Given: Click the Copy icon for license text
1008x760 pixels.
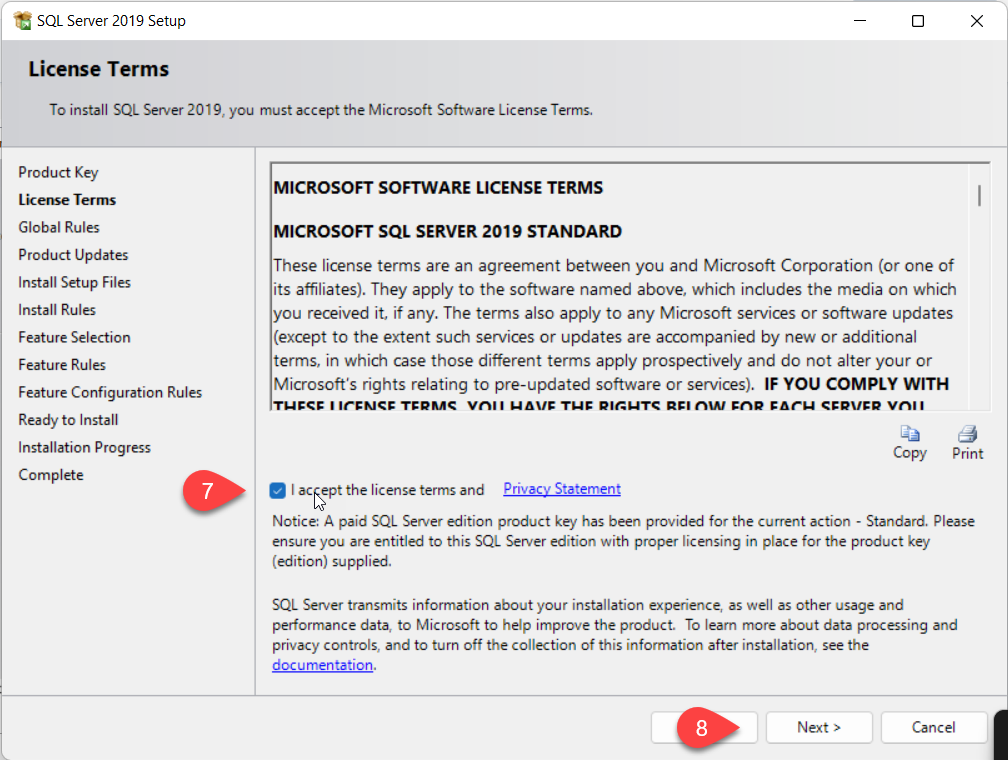Looking at the screenshot, I should (909, 433).
